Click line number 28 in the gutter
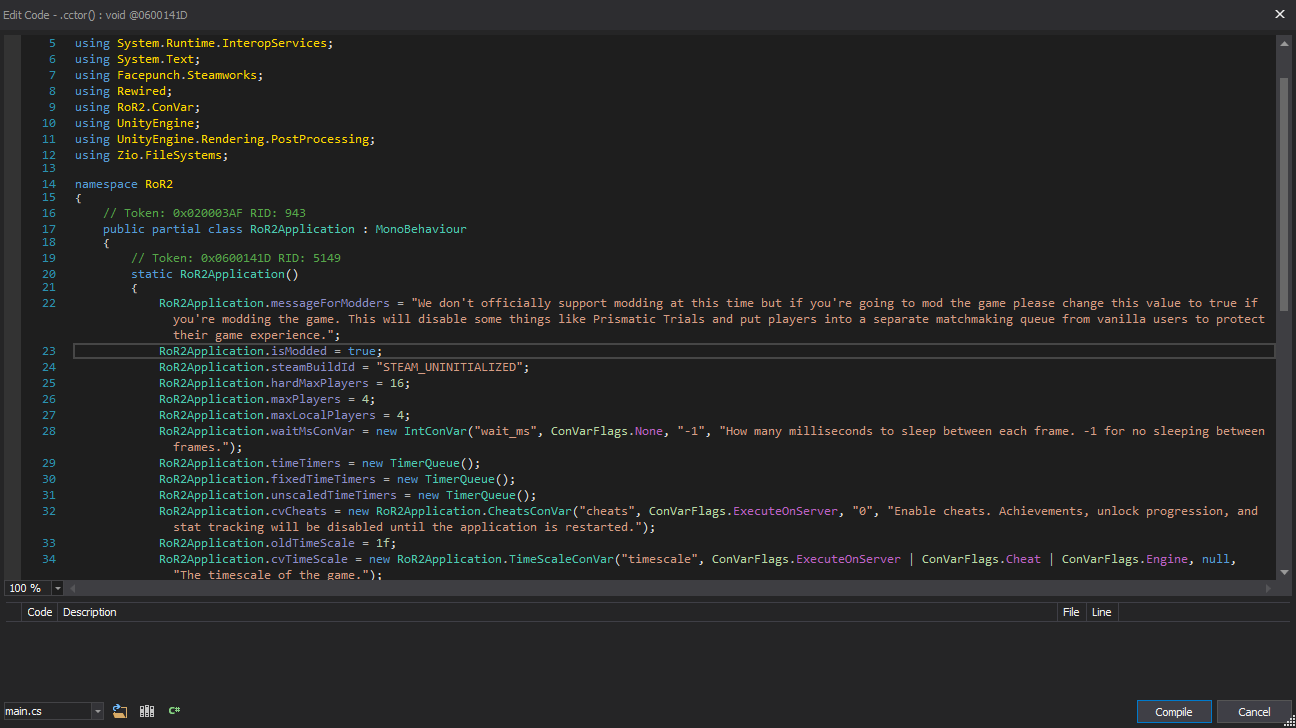The image size is (1296, 728). [49, 431]
